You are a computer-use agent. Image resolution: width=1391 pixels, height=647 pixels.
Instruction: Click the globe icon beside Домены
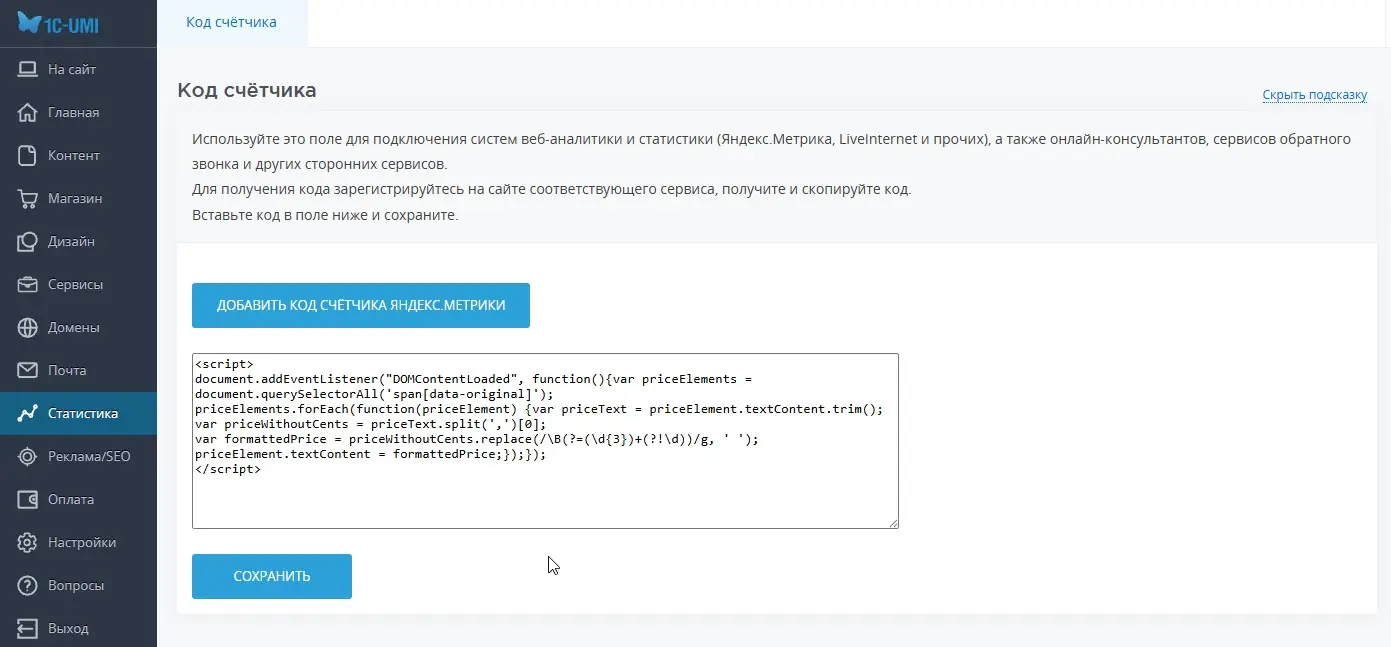pos(28,327)
